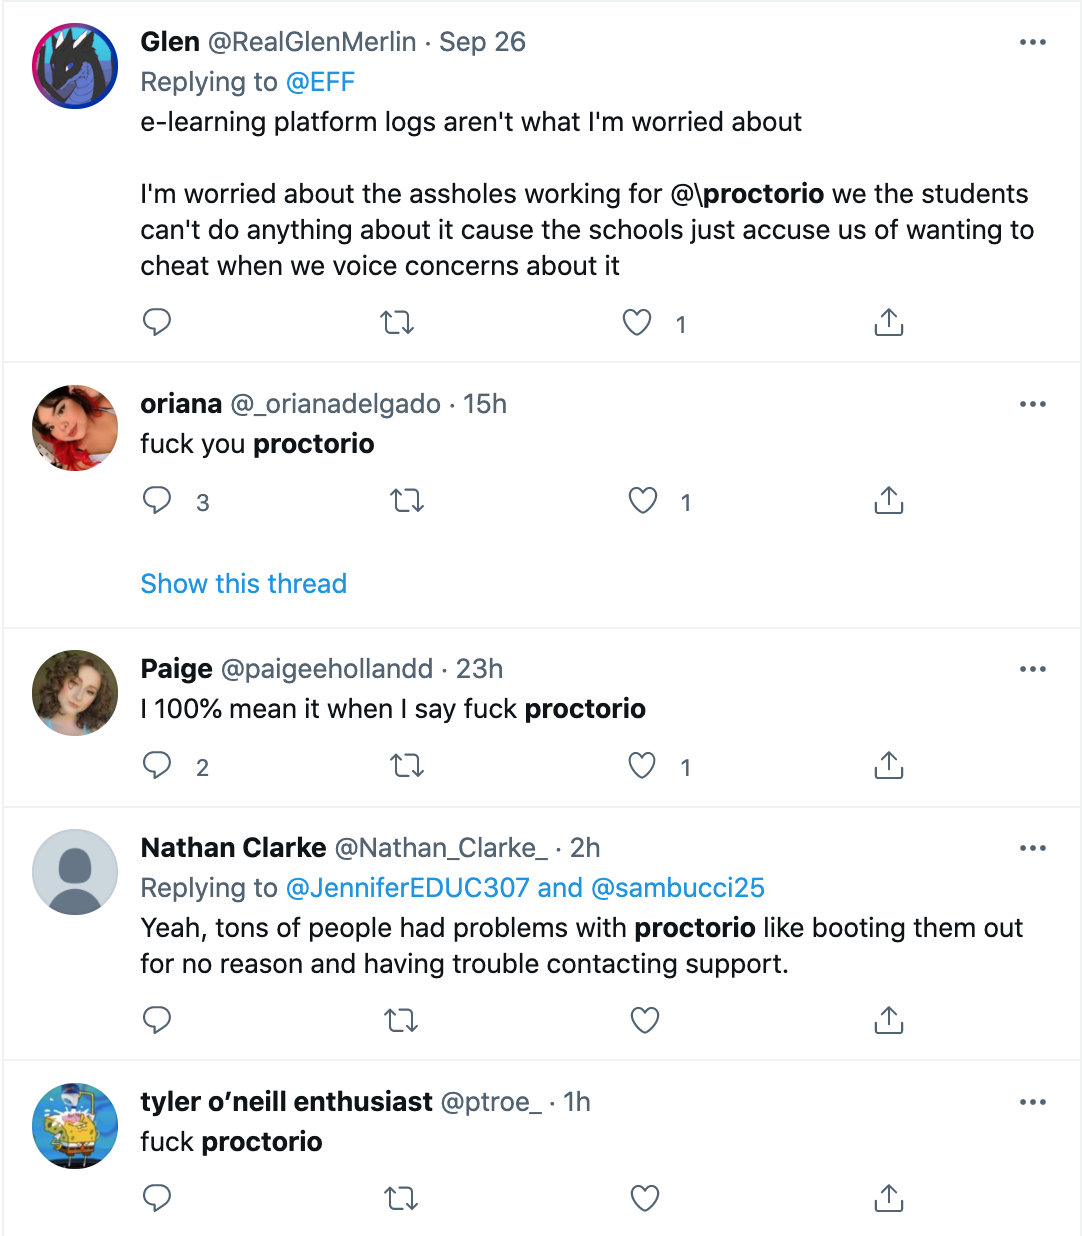Open the @sambucci25 profile link
This screenshot has height=1236, width=1082.
click(x=678, y=888)
